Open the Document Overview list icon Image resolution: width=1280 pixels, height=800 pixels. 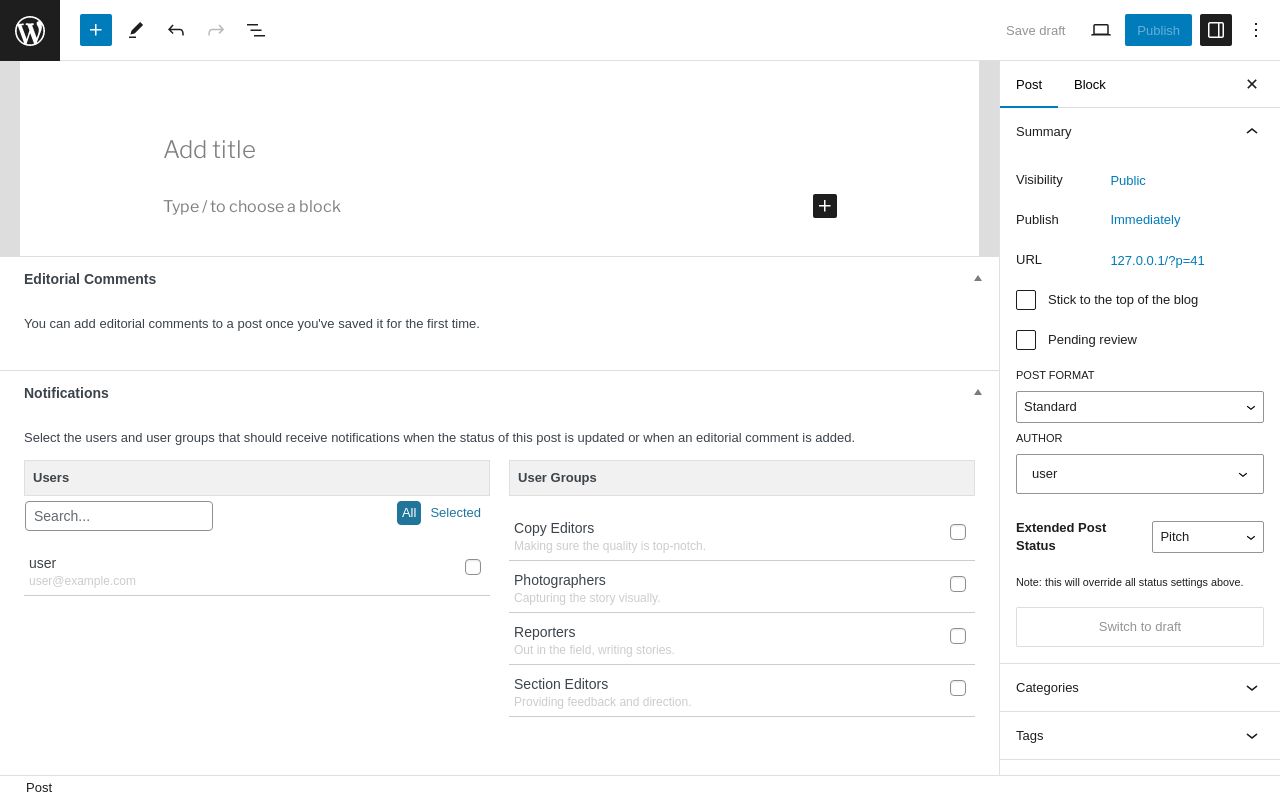[256, 30]
